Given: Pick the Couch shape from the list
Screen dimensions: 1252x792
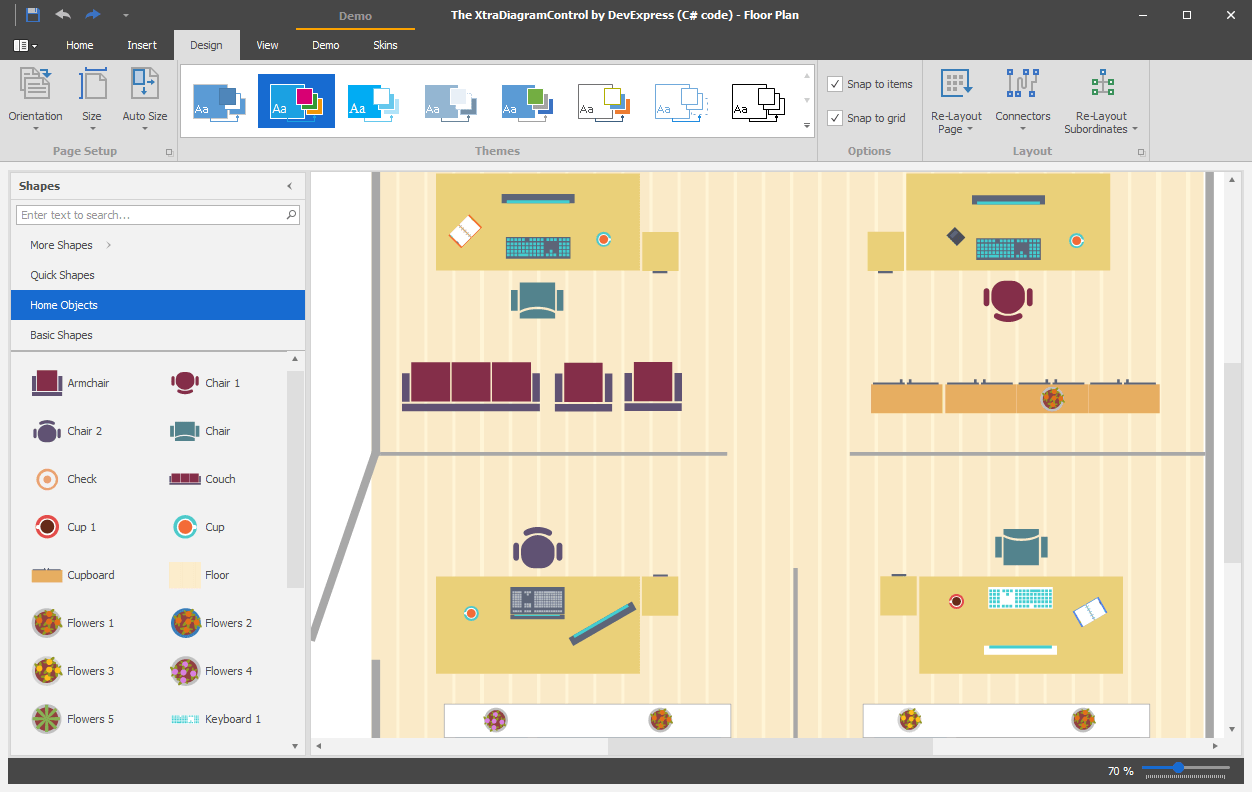Looking at the screenshot, I should pyautogui.click(x=185, y=479).
